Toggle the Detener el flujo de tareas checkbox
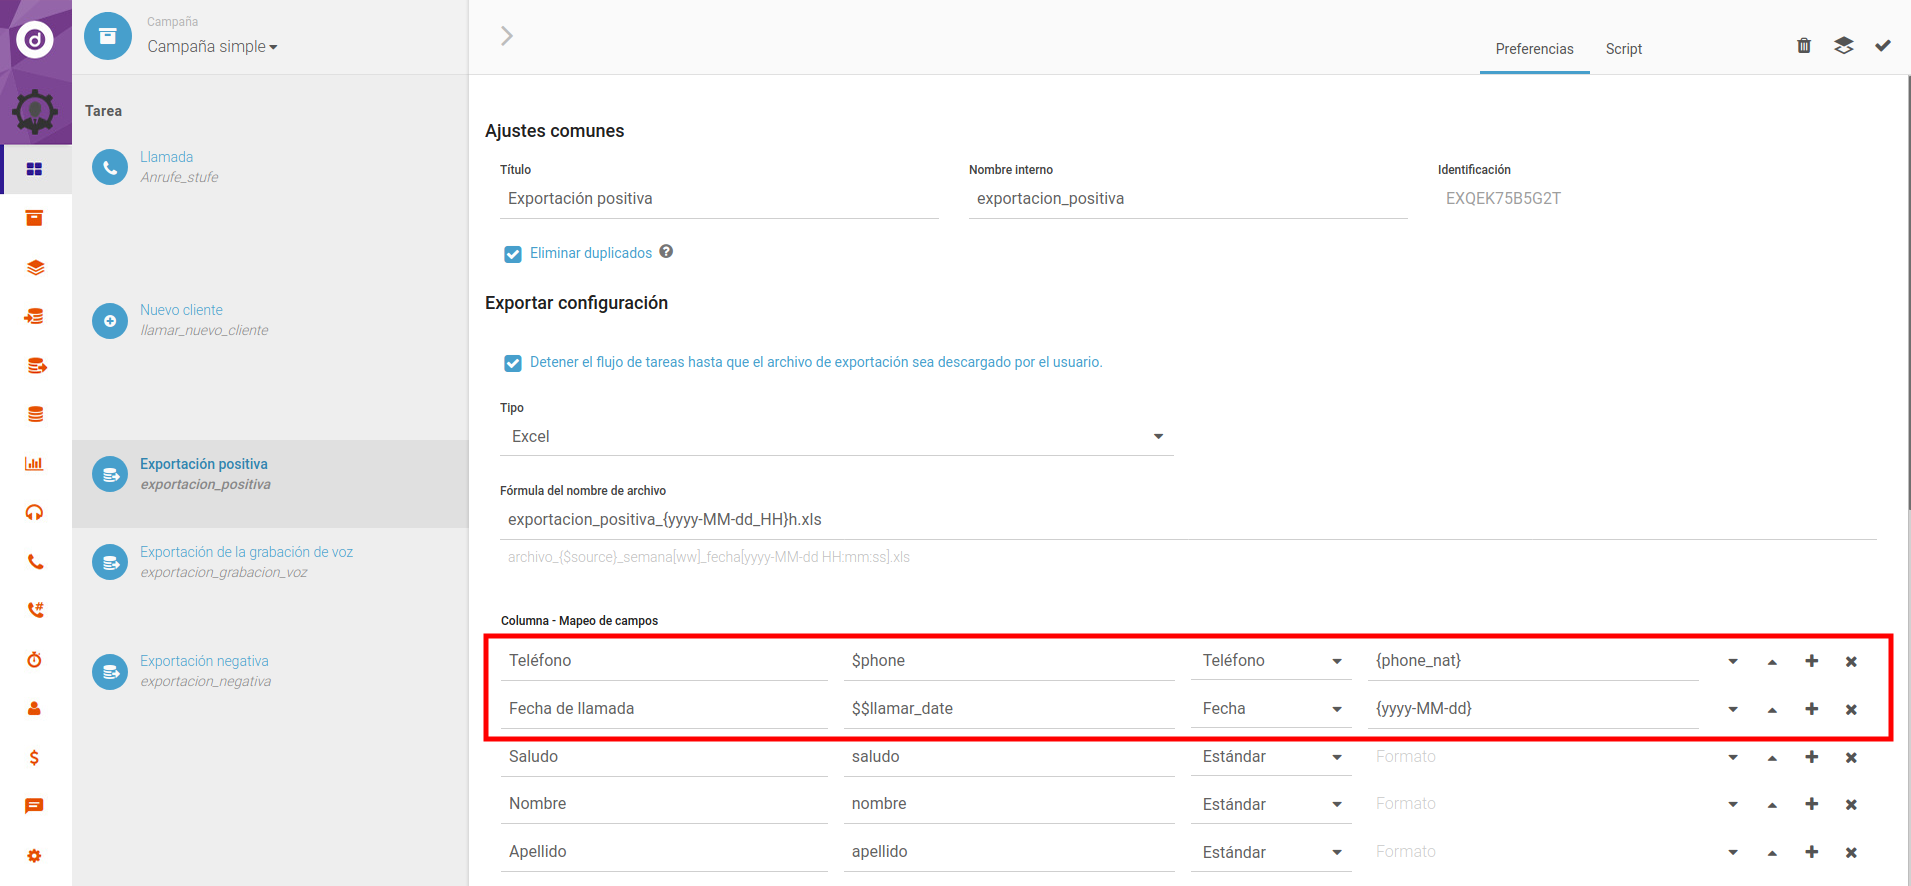The width and height of the screenshot is (1911, 886). (513, 363)
